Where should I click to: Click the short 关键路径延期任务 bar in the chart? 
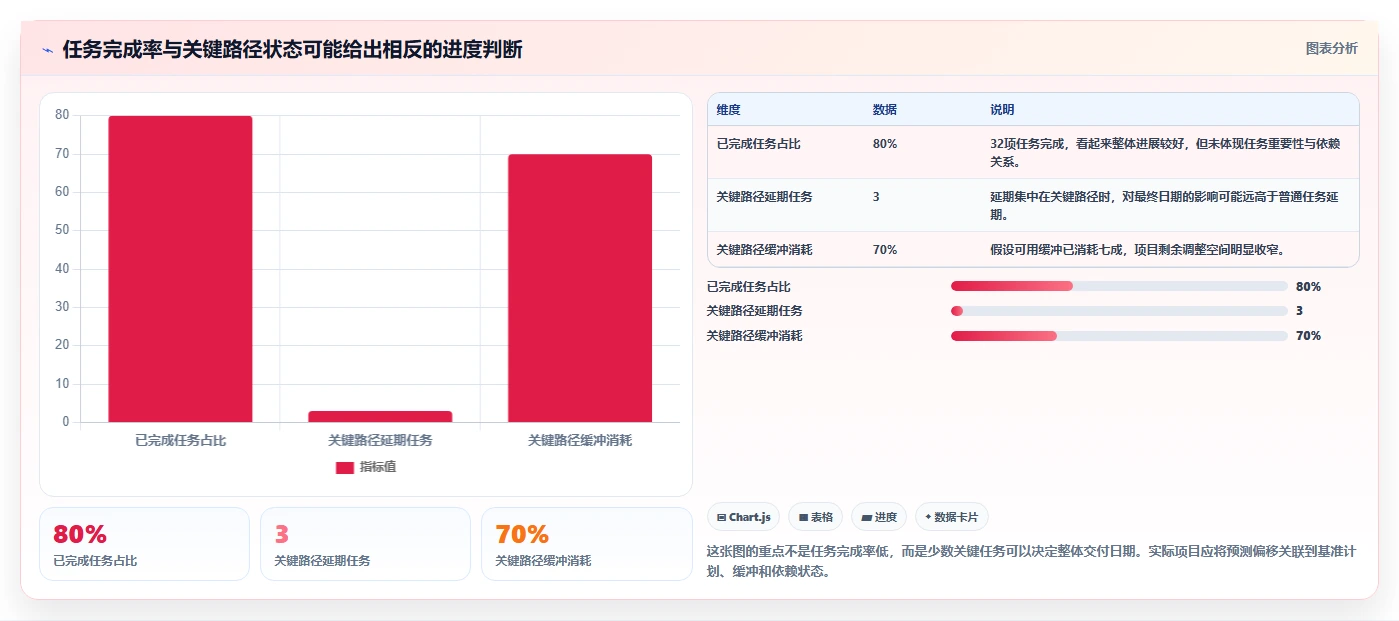coord(380,416)
